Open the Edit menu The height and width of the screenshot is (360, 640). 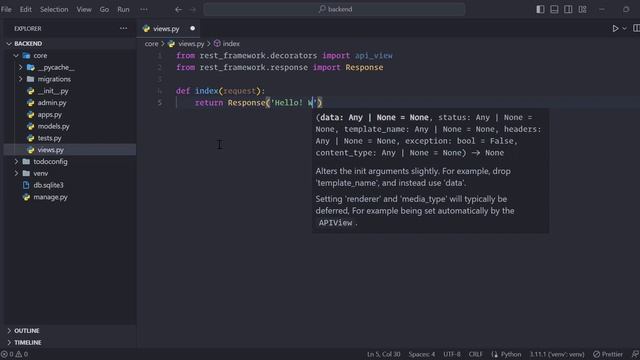25,9
